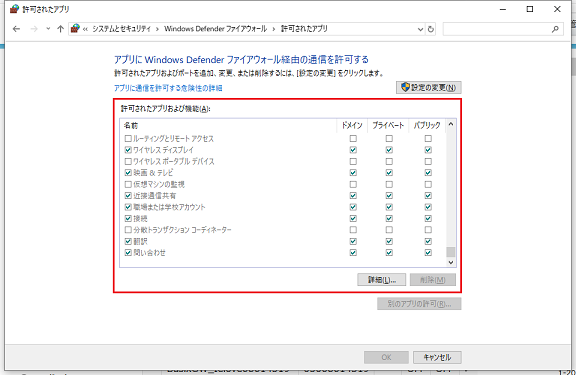Click the OK button
576x375 pixels.
[x=386, y=357]
